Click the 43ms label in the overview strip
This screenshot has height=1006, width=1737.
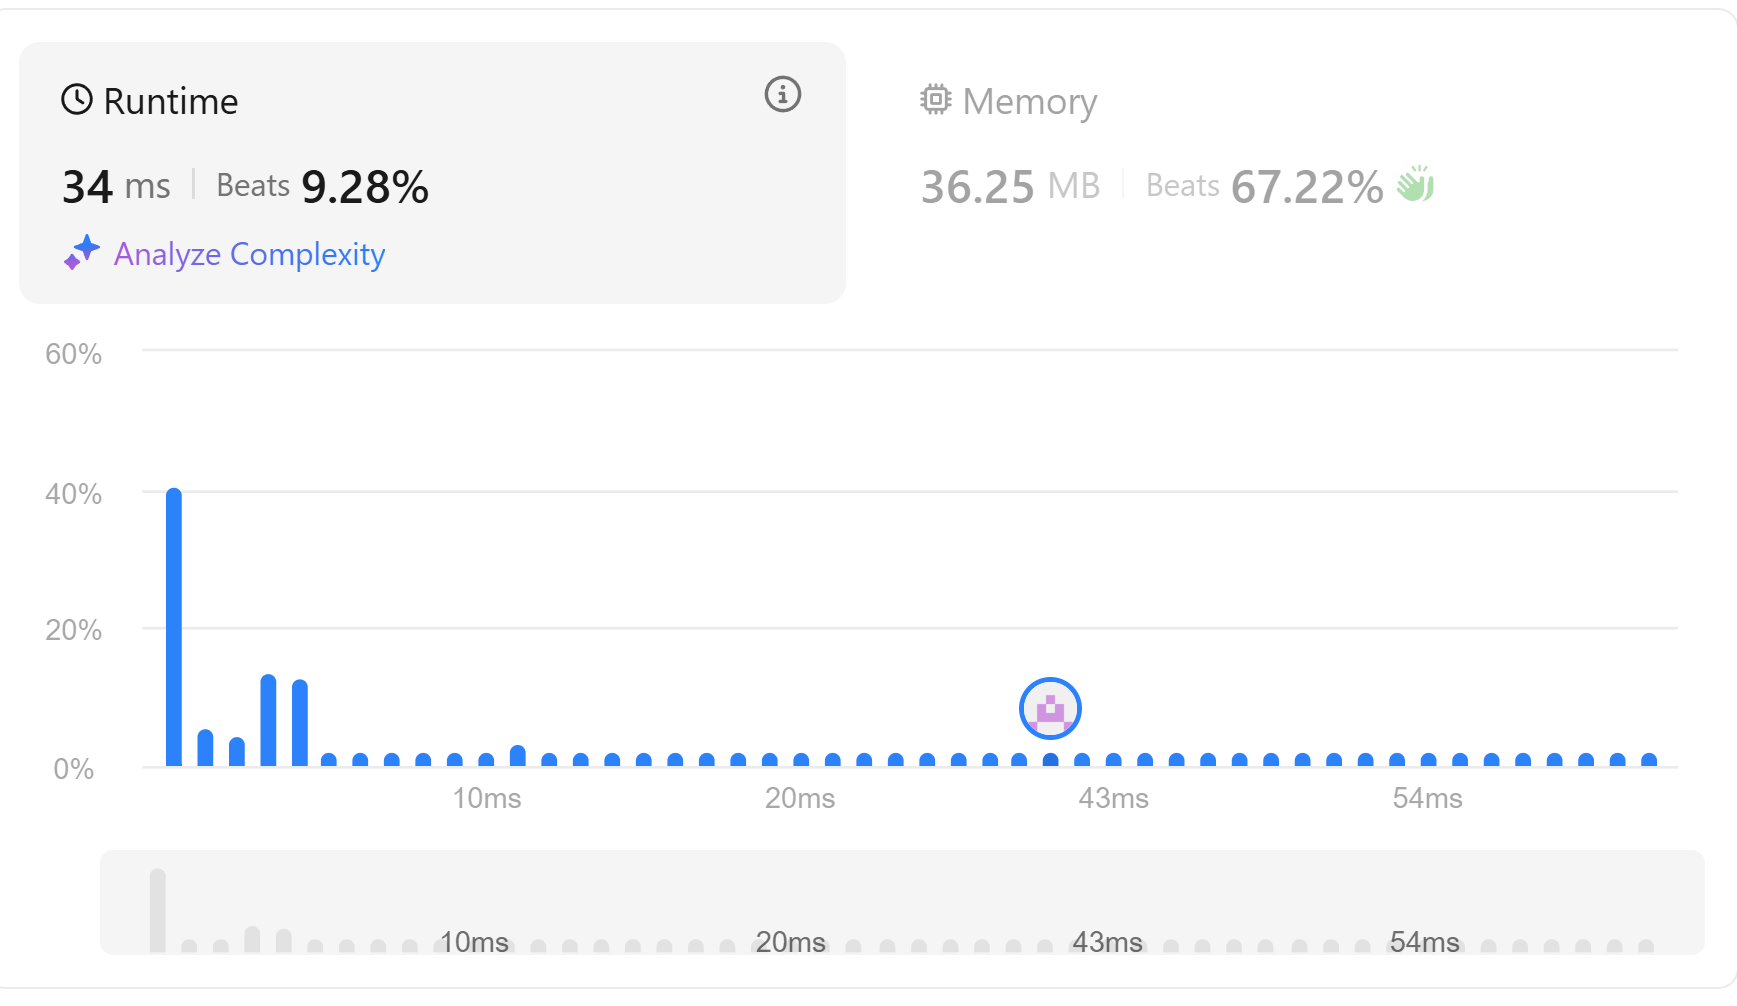[1107, 942]
